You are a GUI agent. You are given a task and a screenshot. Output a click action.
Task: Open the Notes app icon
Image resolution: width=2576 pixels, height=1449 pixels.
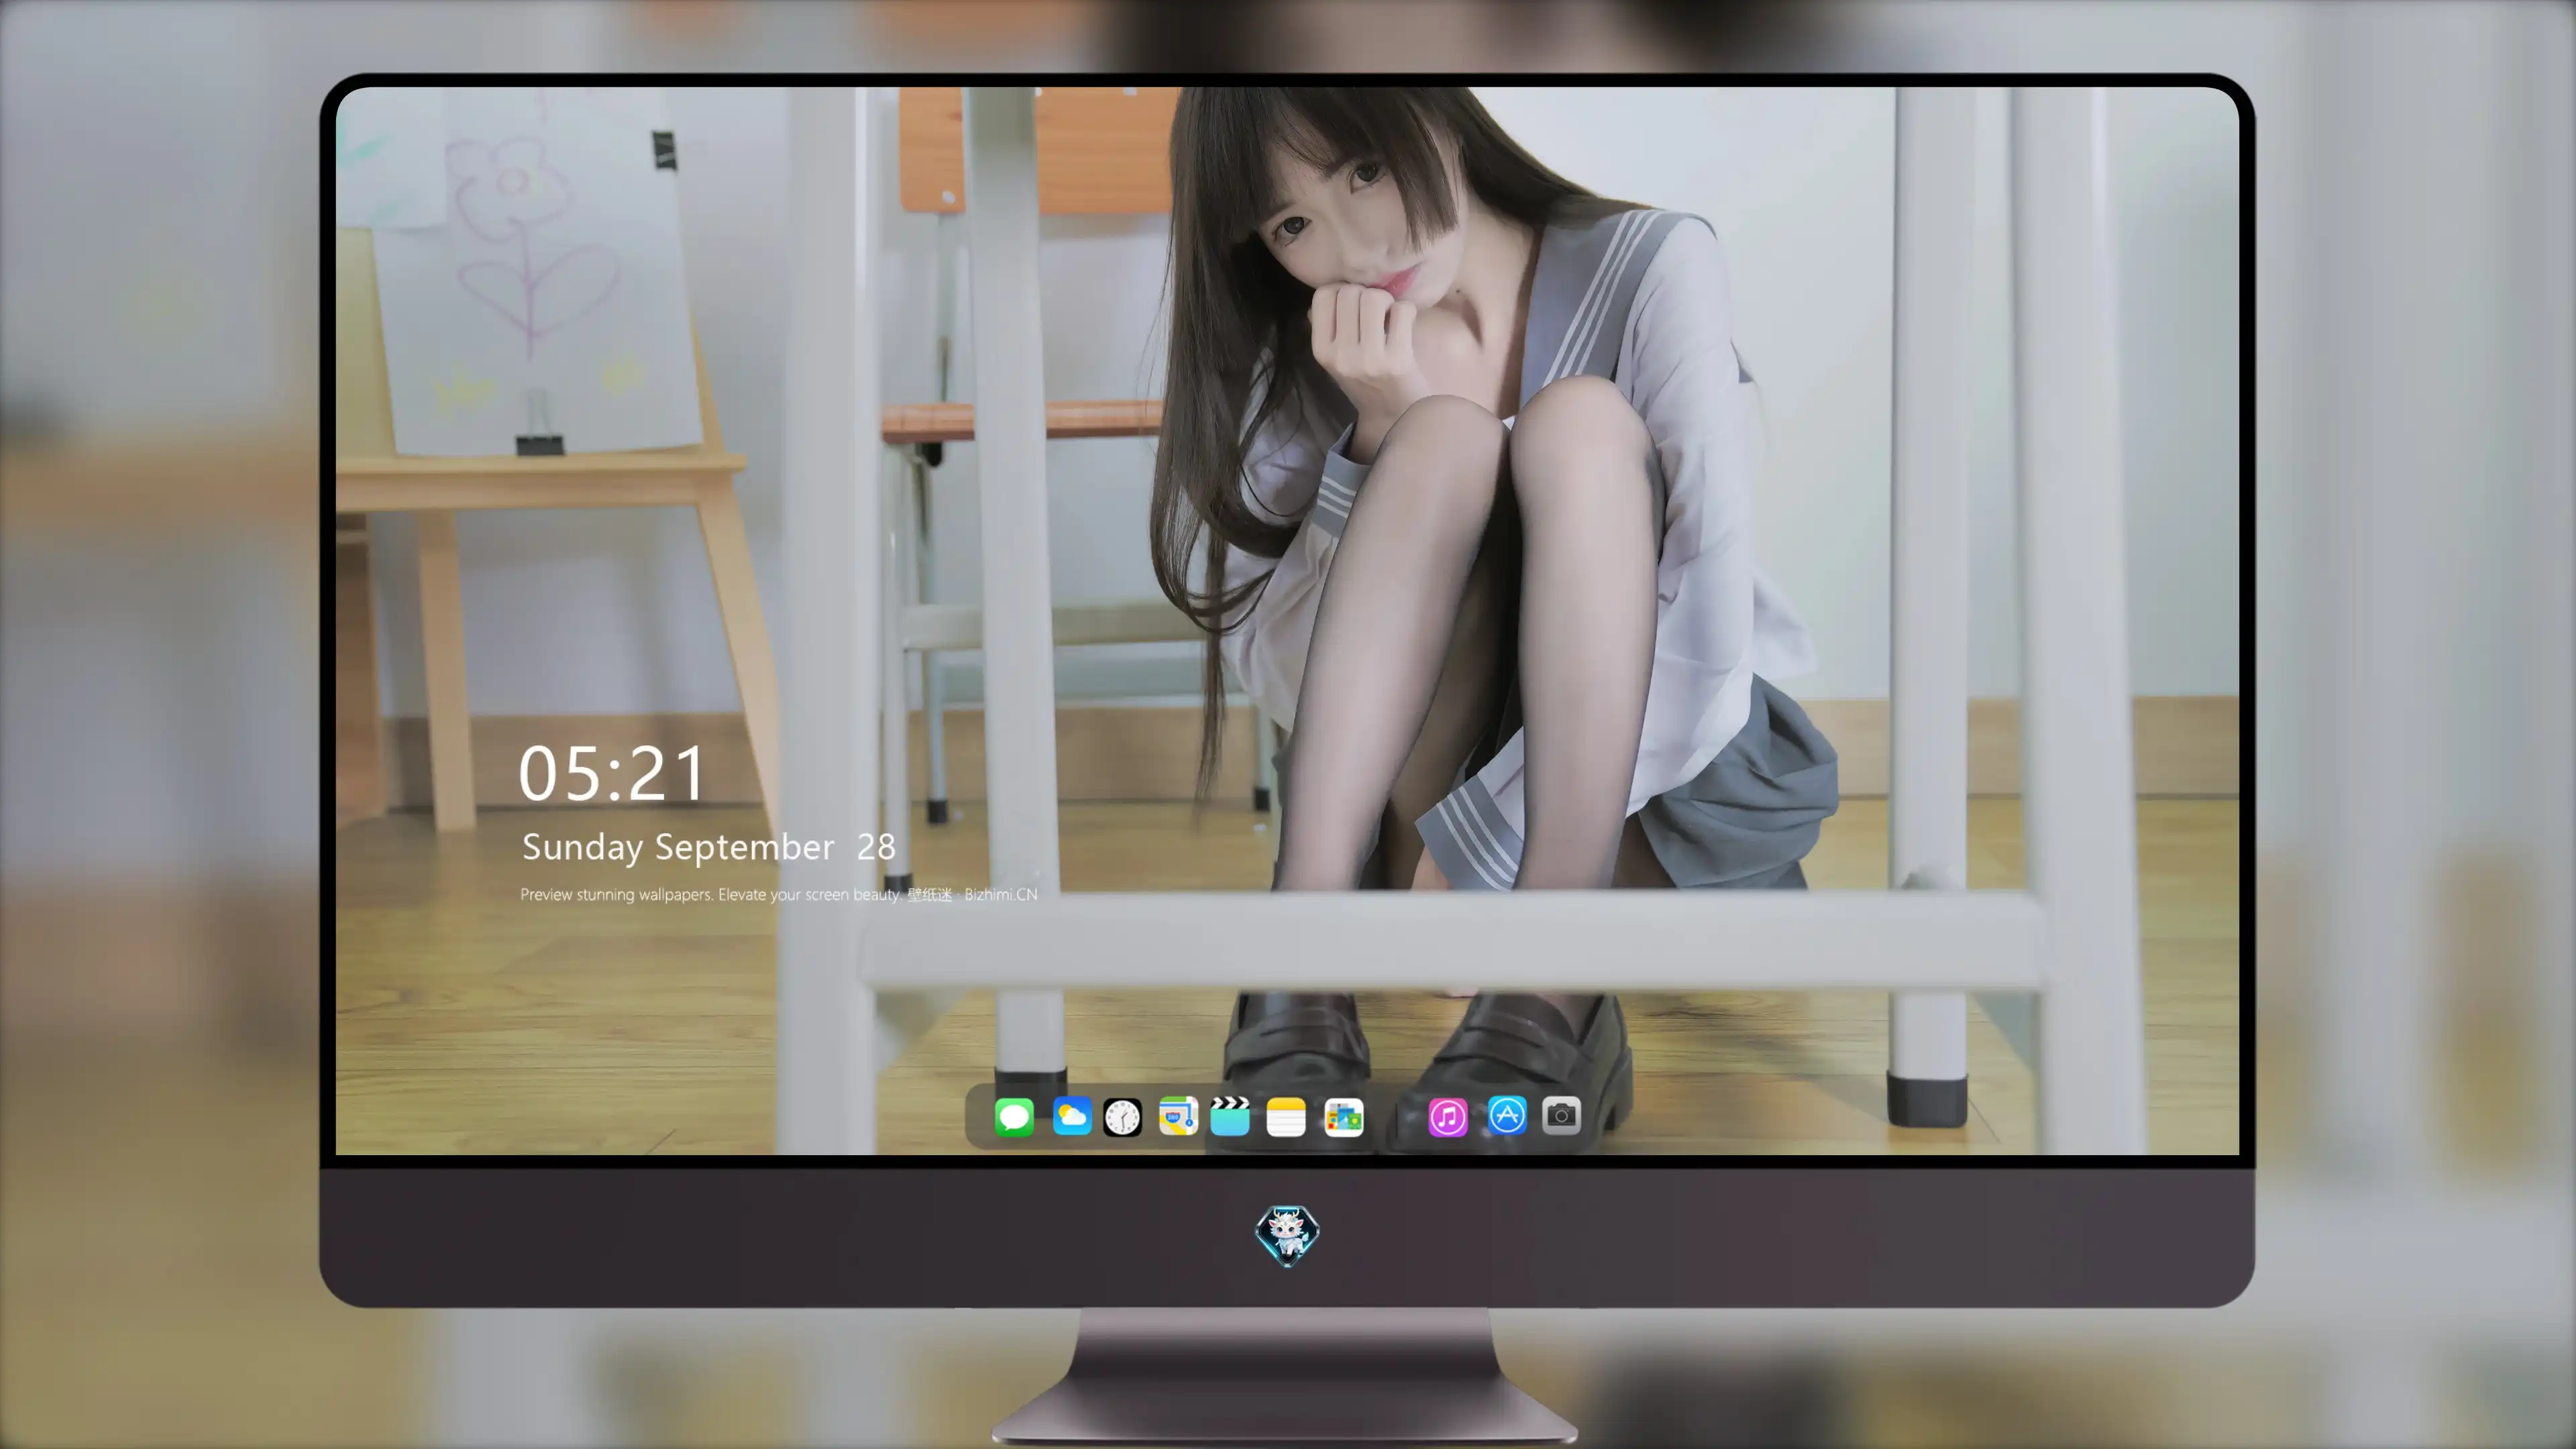coord(1286,1117)
